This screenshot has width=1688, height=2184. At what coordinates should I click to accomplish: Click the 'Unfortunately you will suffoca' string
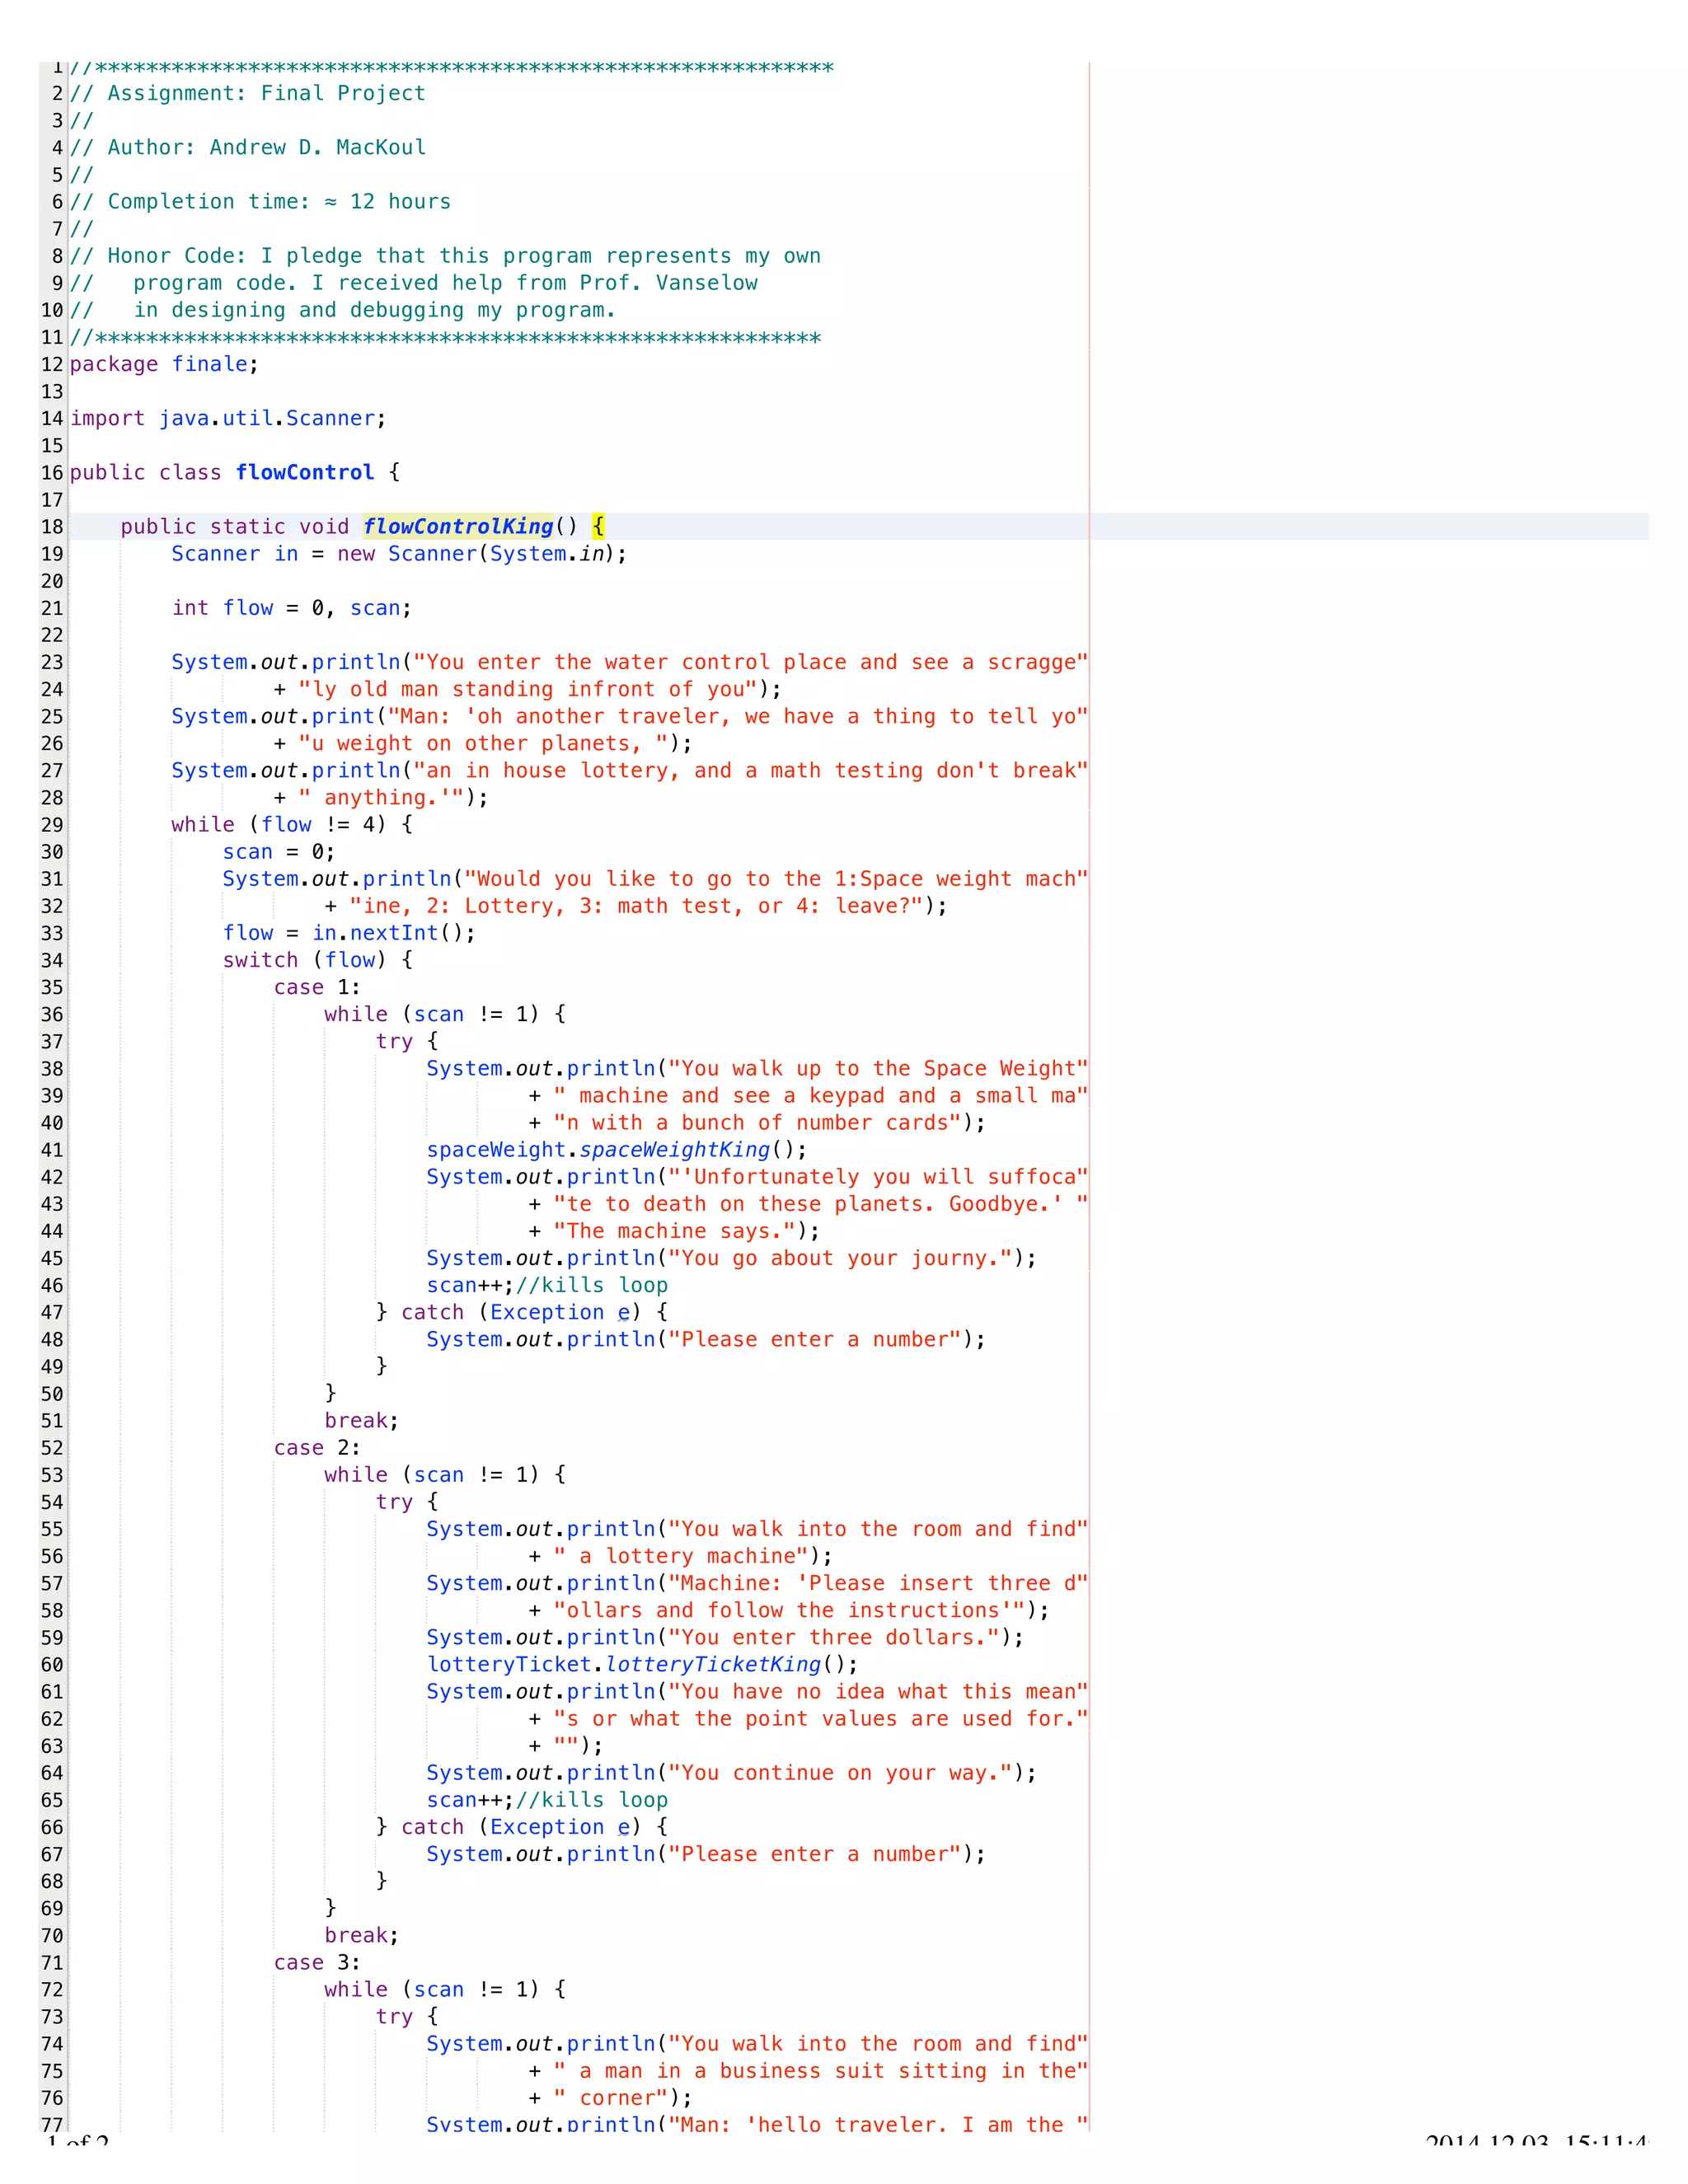(878, 1177)
